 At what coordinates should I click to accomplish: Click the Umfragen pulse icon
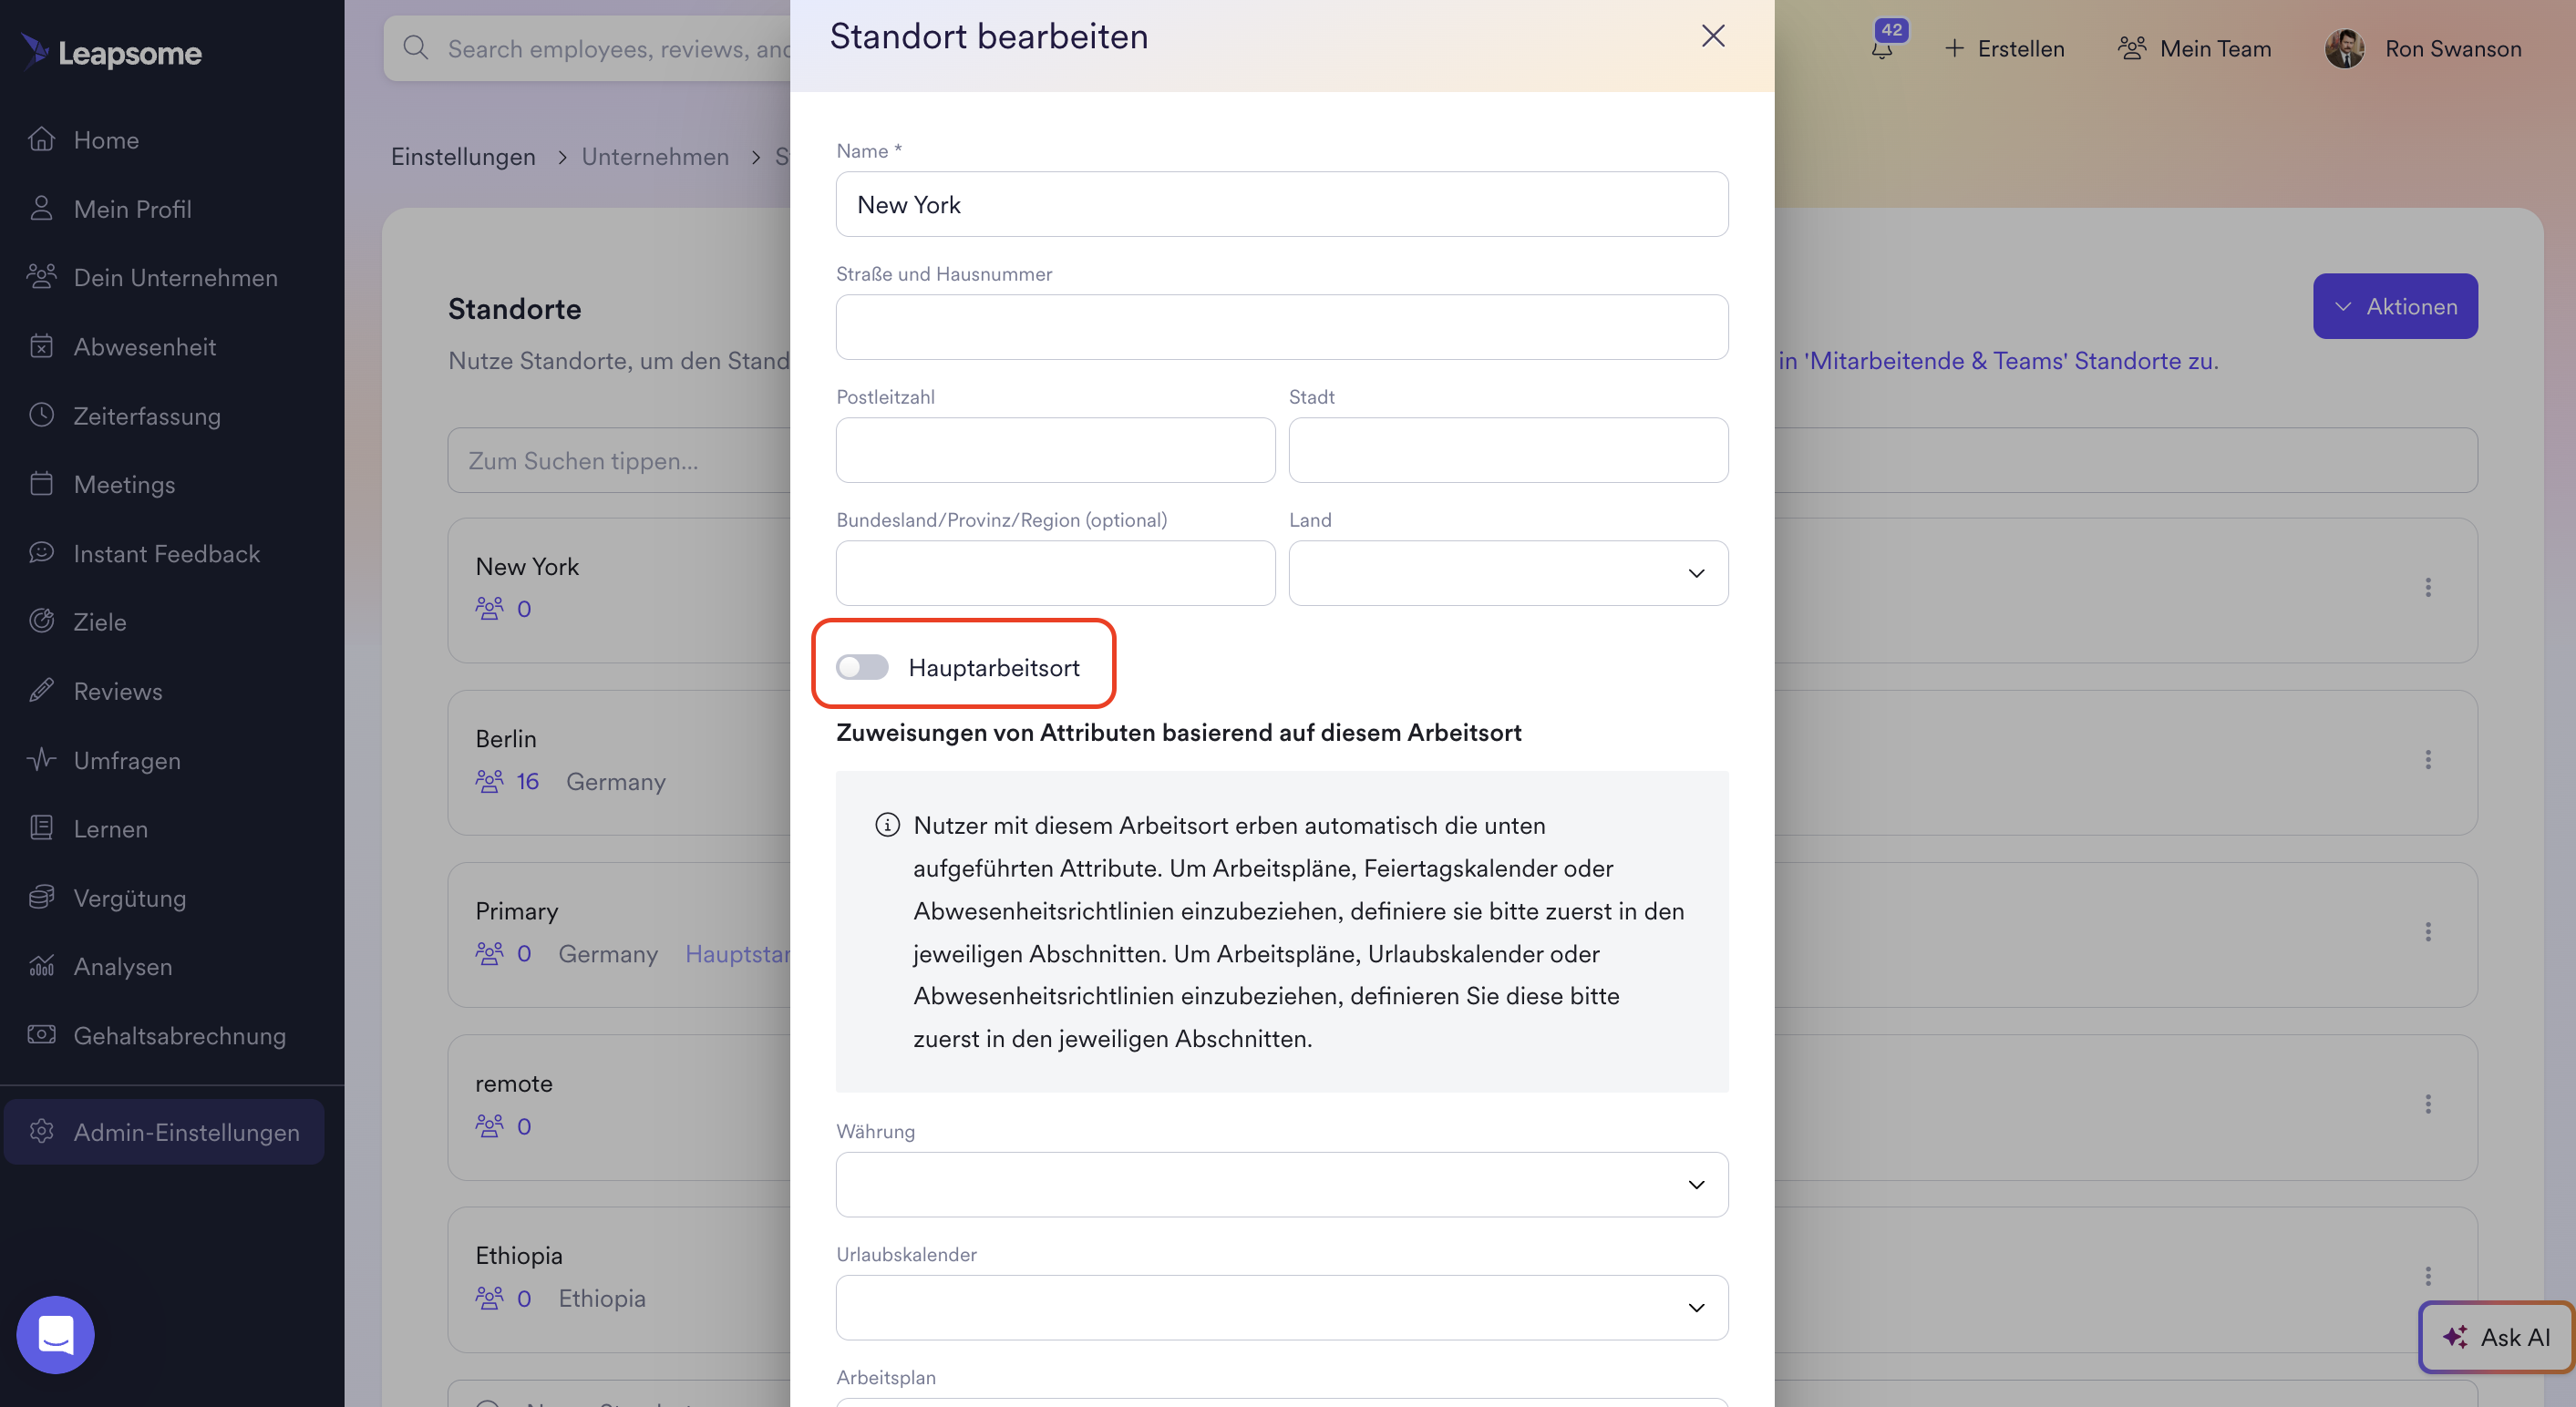[41, 759]
